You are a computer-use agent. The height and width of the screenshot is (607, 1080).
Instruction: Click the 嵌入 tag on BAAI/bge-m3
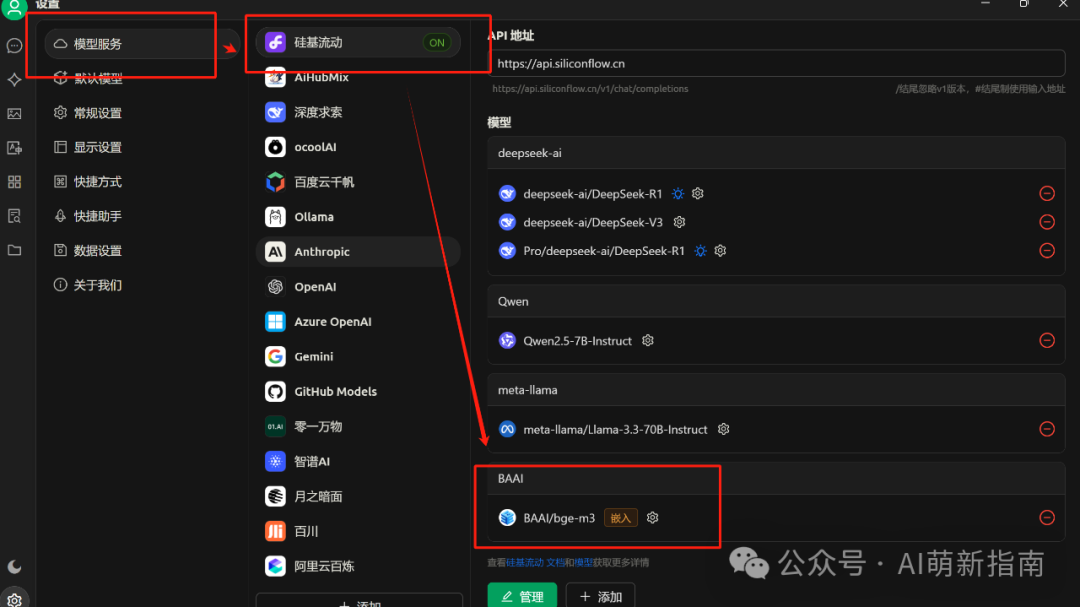621,517
